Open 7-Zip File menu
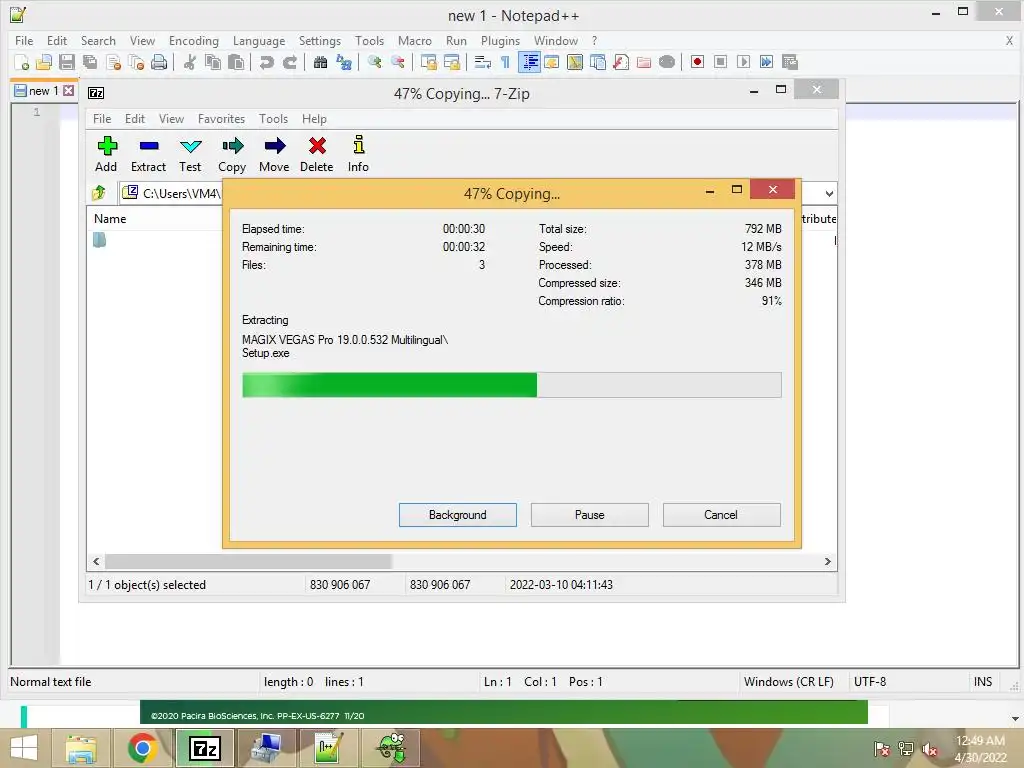This screenshot has width=1024, height=768. pyautogui.click(x=102, y=119)
